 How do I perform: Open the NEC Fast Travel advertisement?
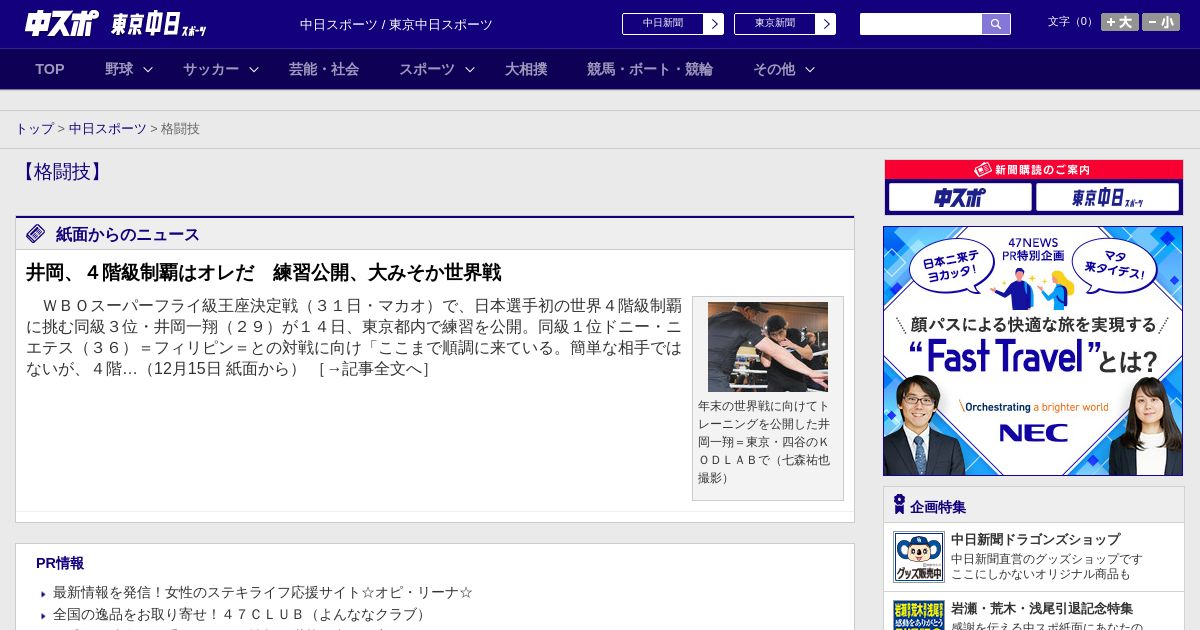coord(1033,351)
